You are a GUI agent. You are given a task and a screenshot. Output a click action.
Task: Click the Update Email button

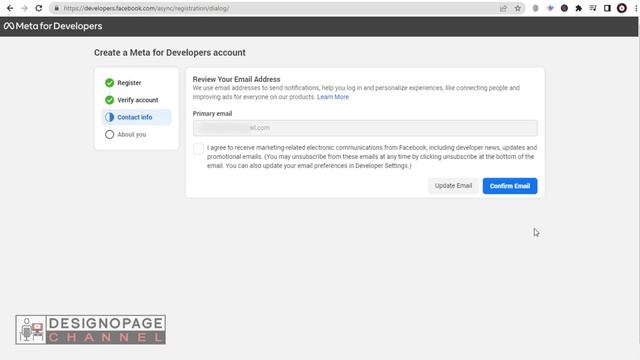[x=453, y=186]
